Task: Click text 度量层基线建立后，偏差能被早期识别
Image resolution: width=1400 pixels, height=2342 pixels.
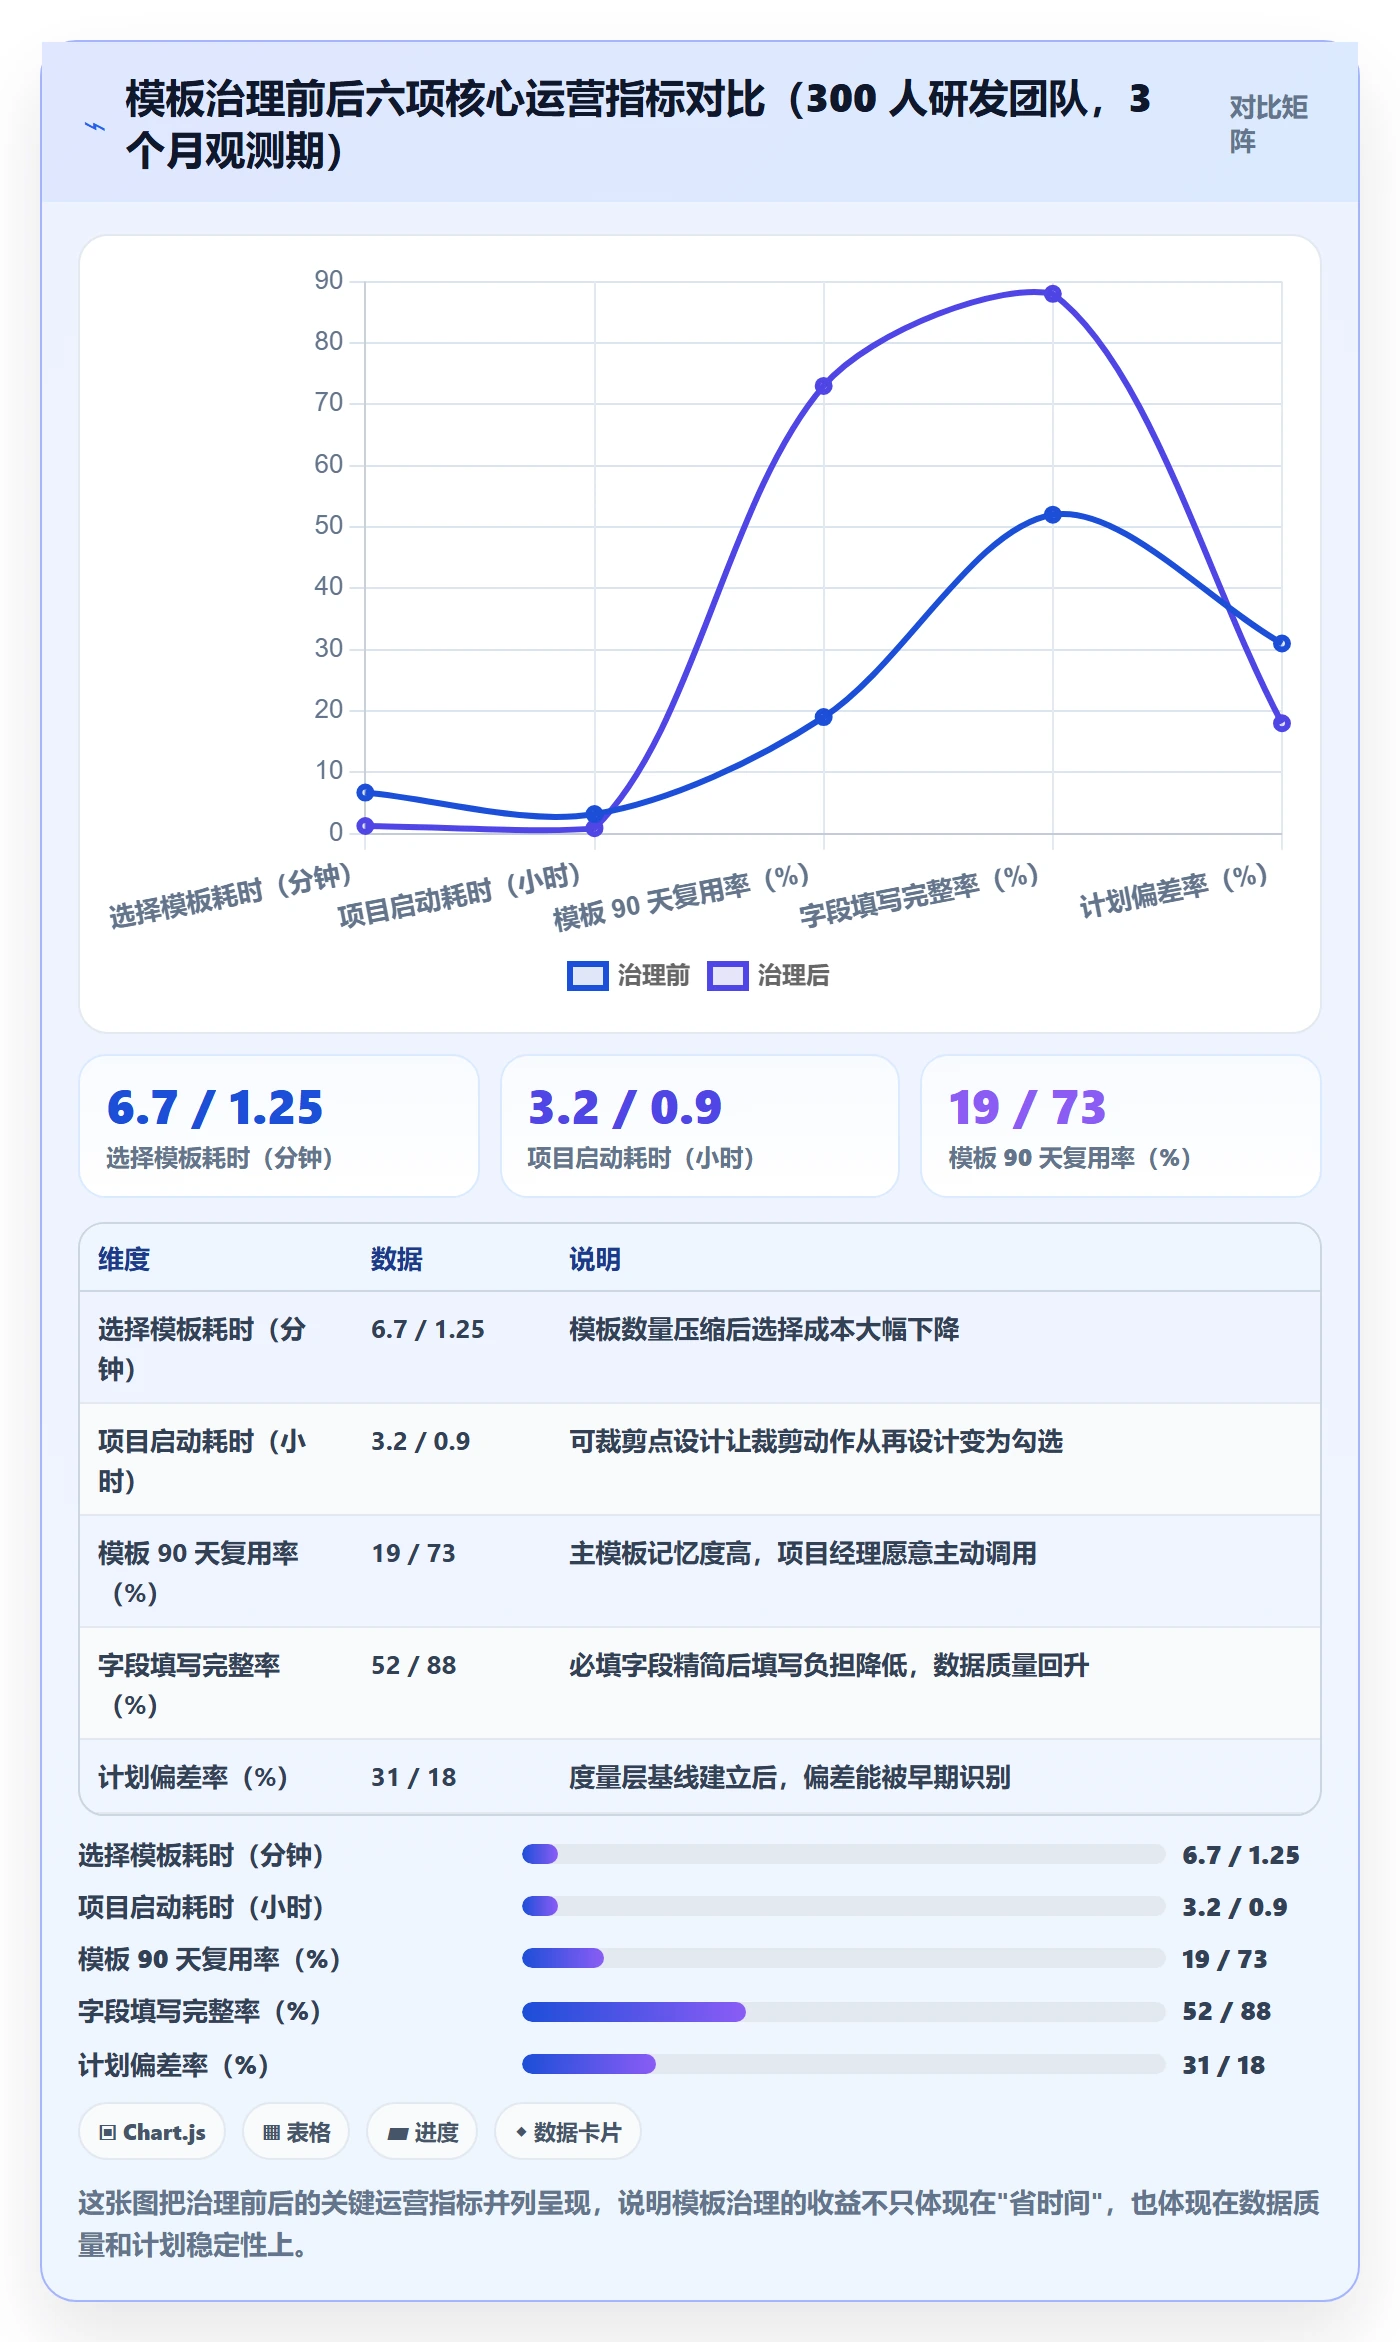Action: 790,1777
